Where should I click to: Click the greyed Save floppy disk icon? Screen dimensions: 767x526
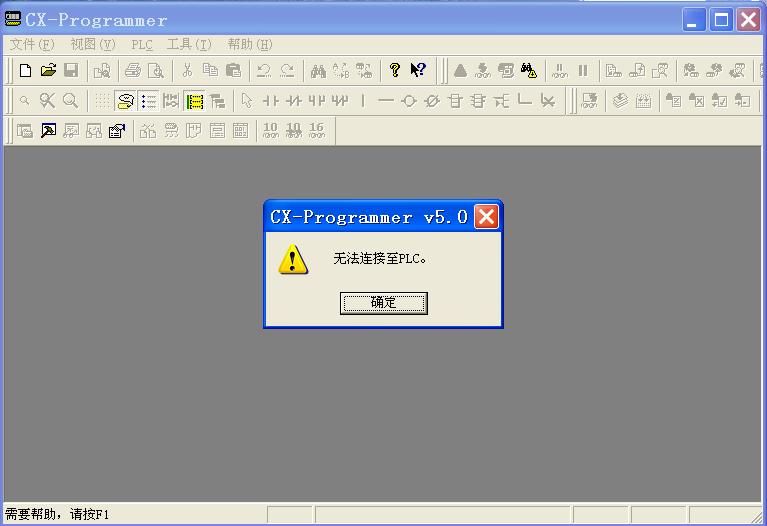coord(71,70)
